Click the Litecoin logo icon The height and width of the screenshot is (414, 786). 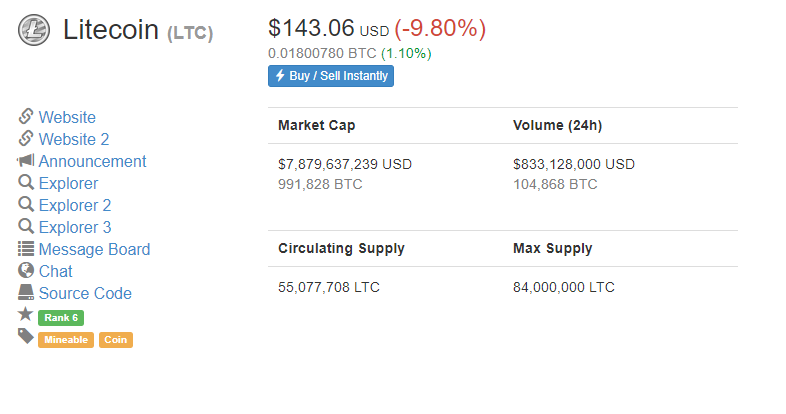pyautogui.click(x=34, y=30)
